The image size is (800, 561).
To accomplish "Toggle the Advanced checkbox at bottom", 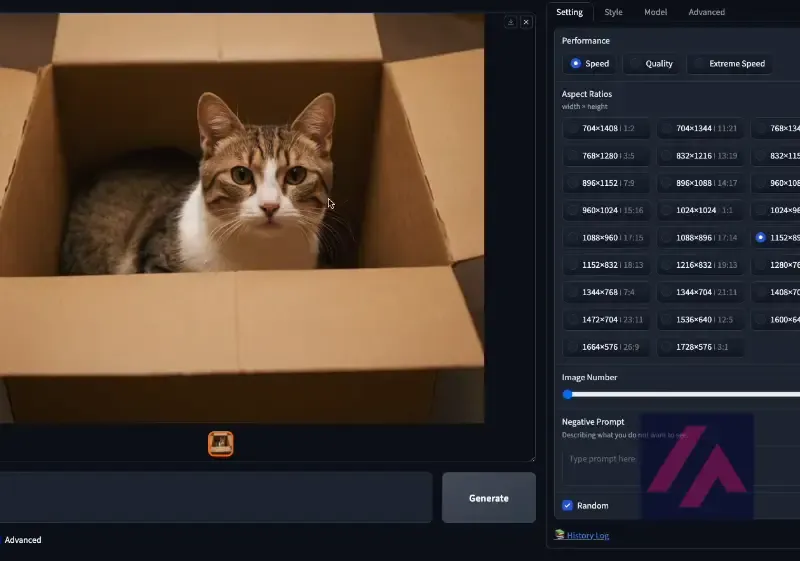I will 1,540.
